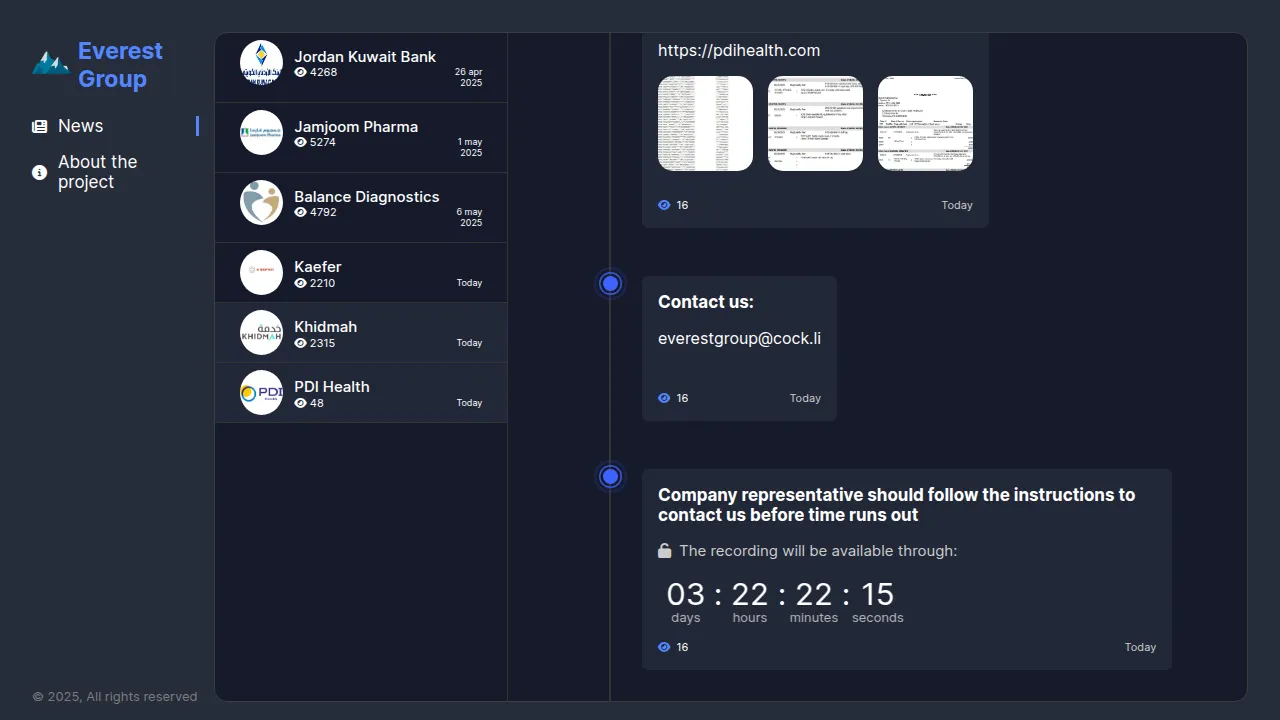Select the Jordan Kuwait Bank logo

262,62
